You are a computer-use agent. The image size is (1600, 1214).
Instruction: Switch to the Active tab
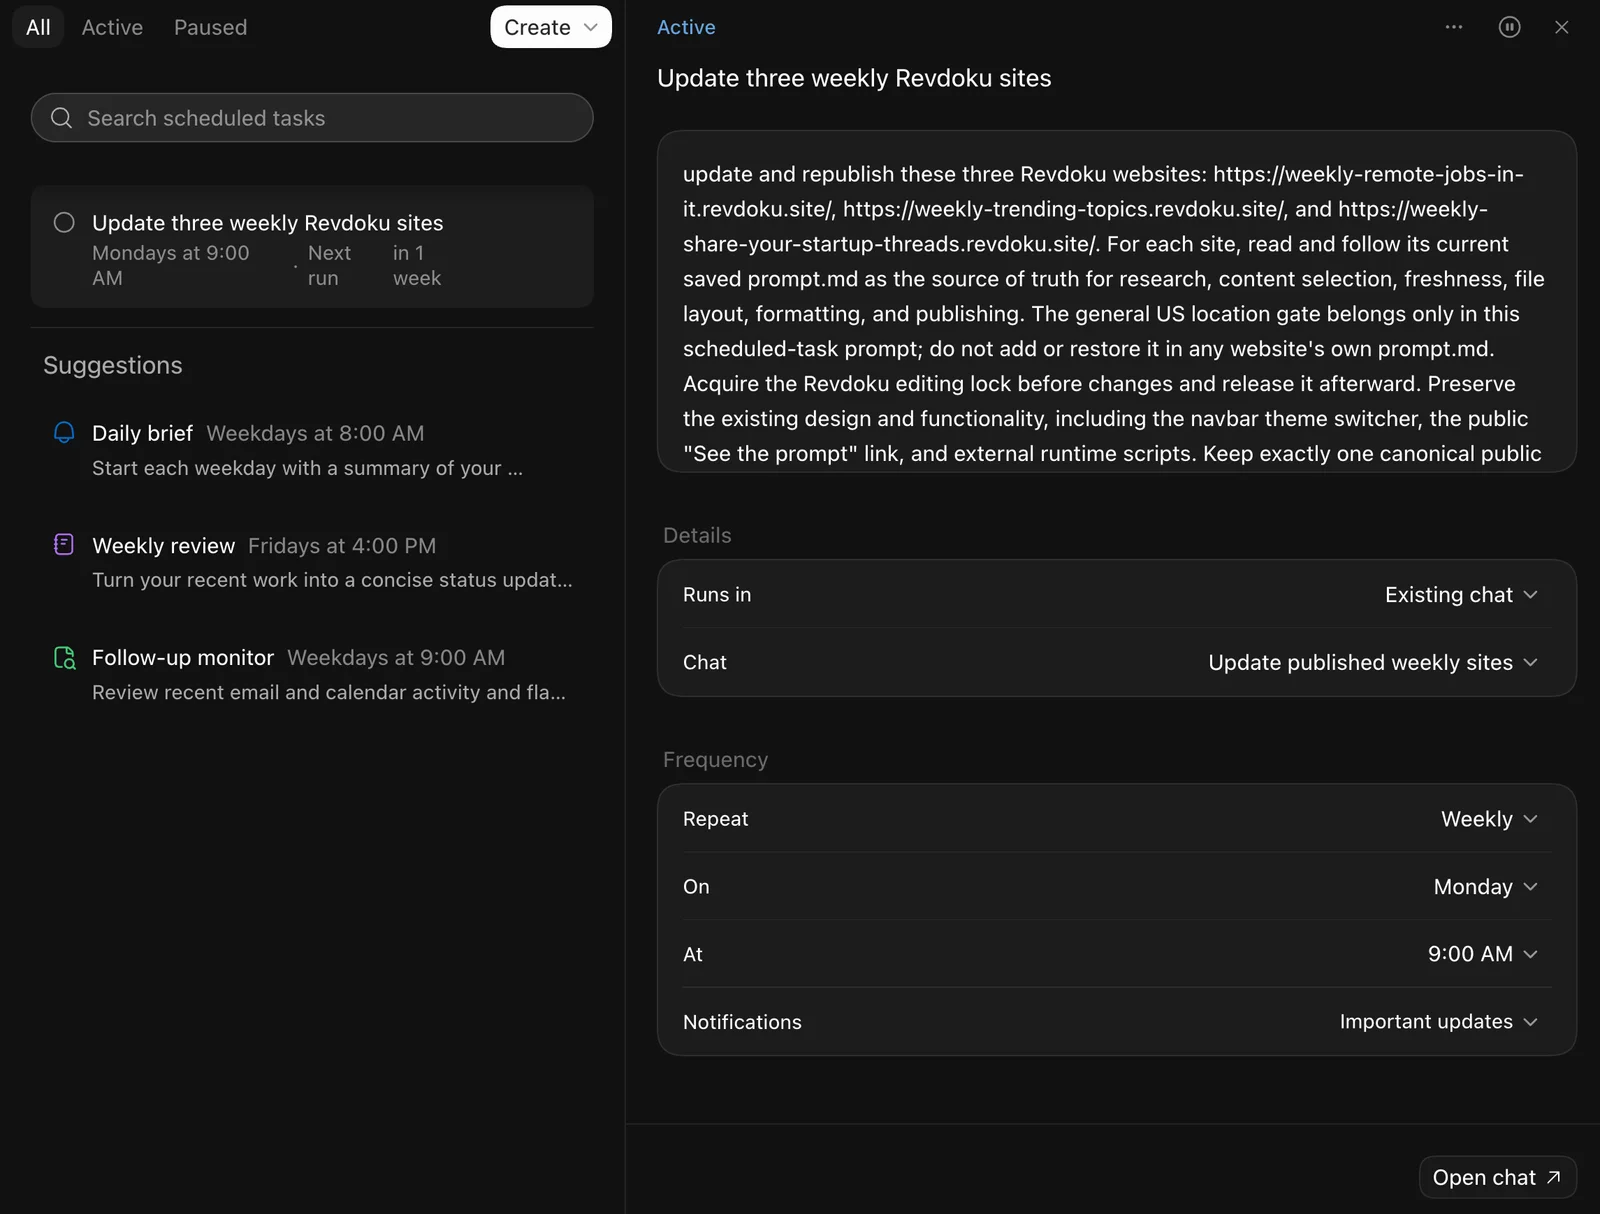tap(112, 27)
